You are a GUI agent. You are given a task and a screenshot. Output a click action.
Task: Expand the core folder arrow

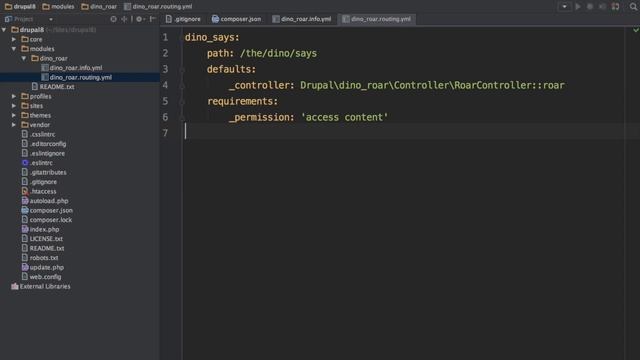[x=14, y=39]
